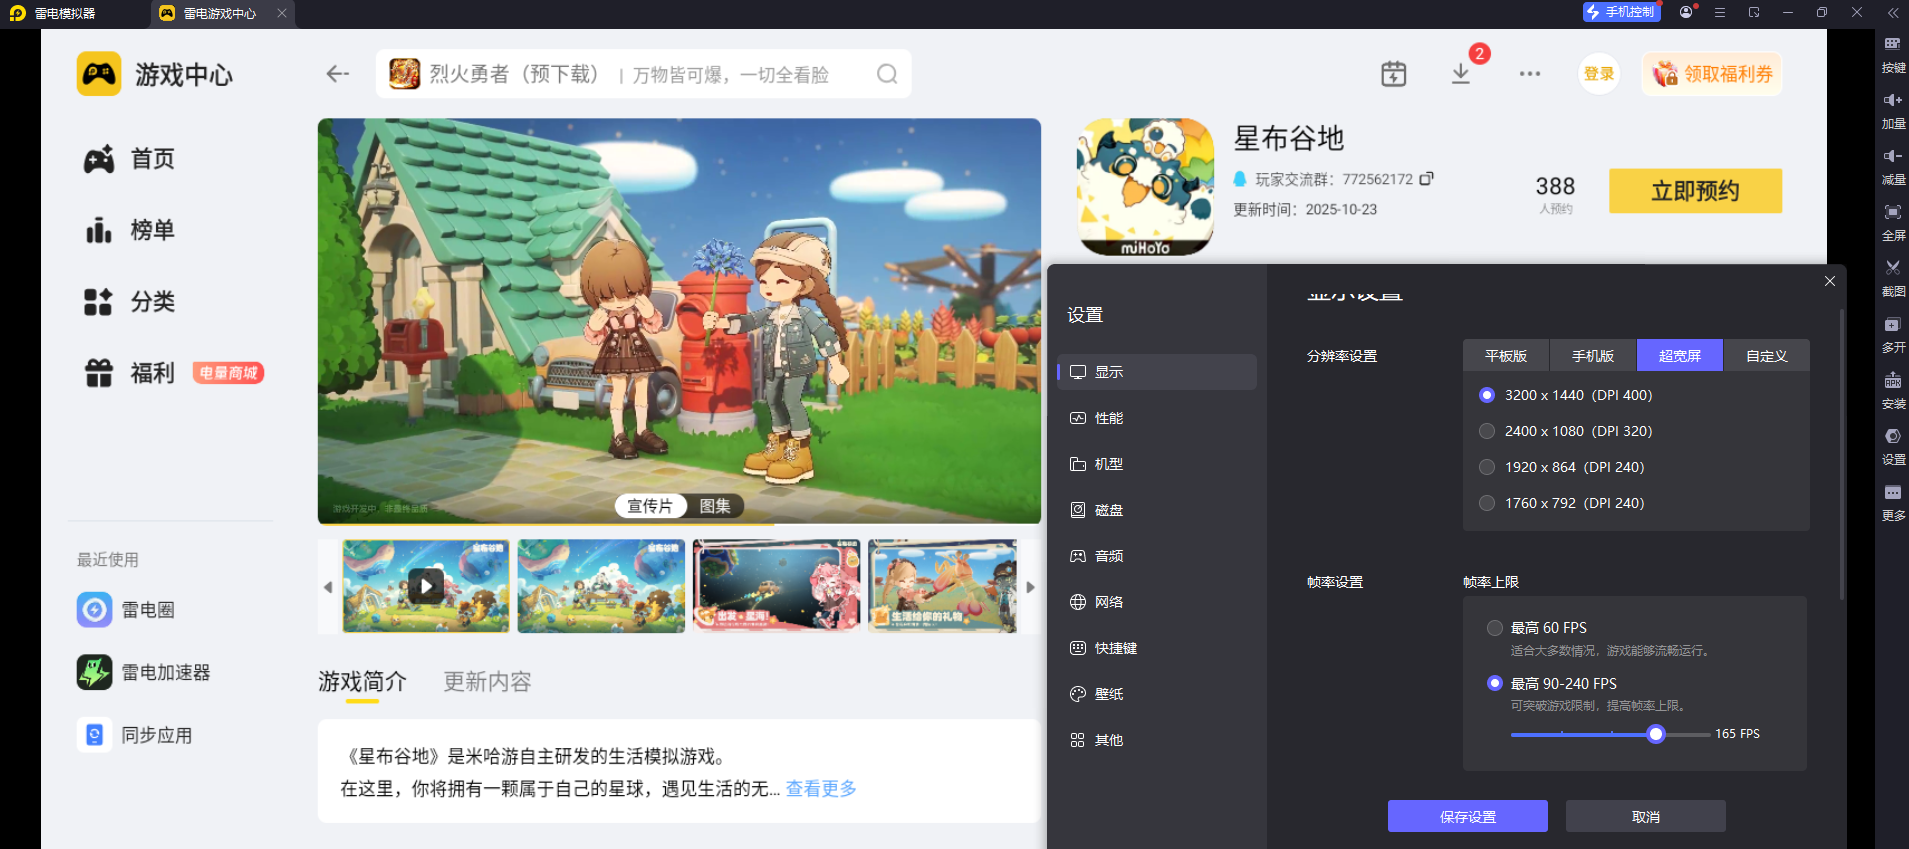Screen dimensions: 1909x849
Task: Click the game search input field
Action: coord(644,74)
